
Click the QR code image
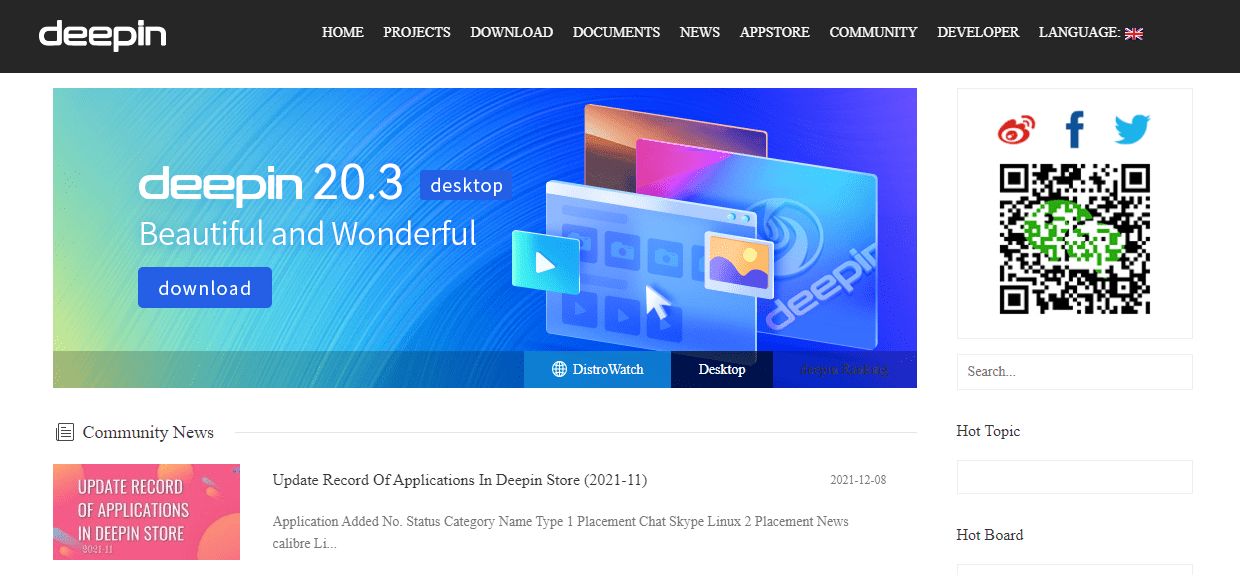pyautogui.click(x=1075, y=239)
